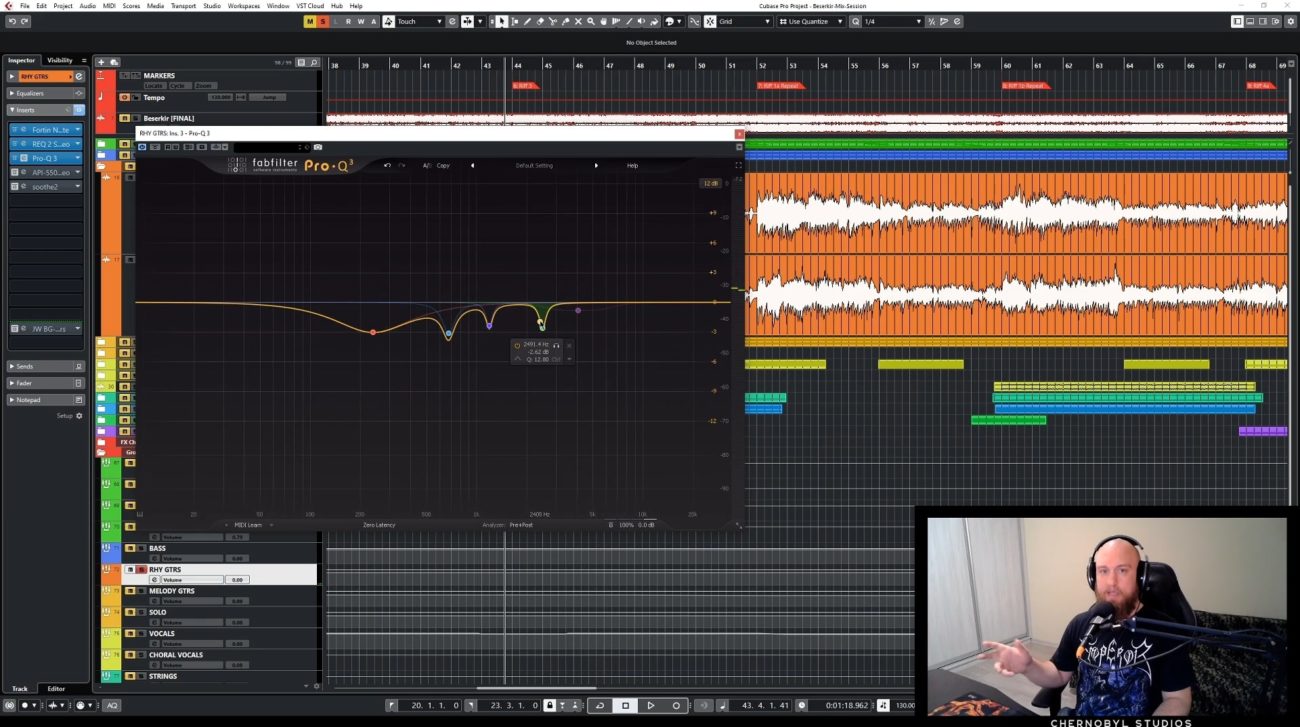Select the Object Selection arrow tool
The height and width of the screenshot is (727, 1300).
(x=501, y=21)
